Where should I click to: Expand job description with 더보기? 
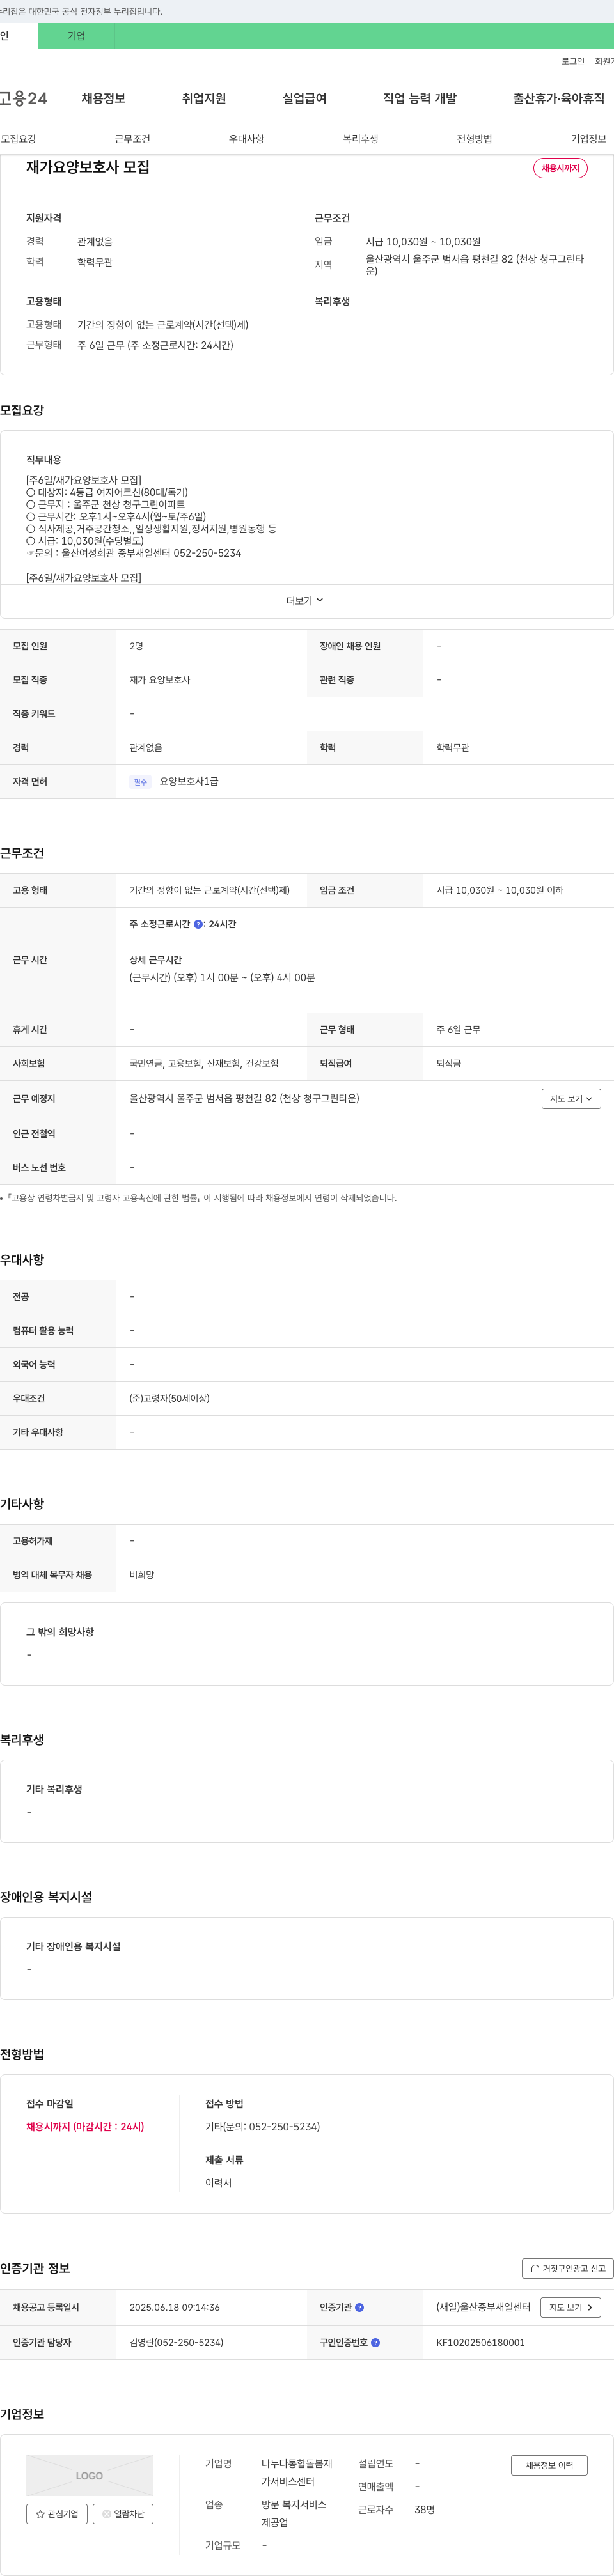(305, 601)
